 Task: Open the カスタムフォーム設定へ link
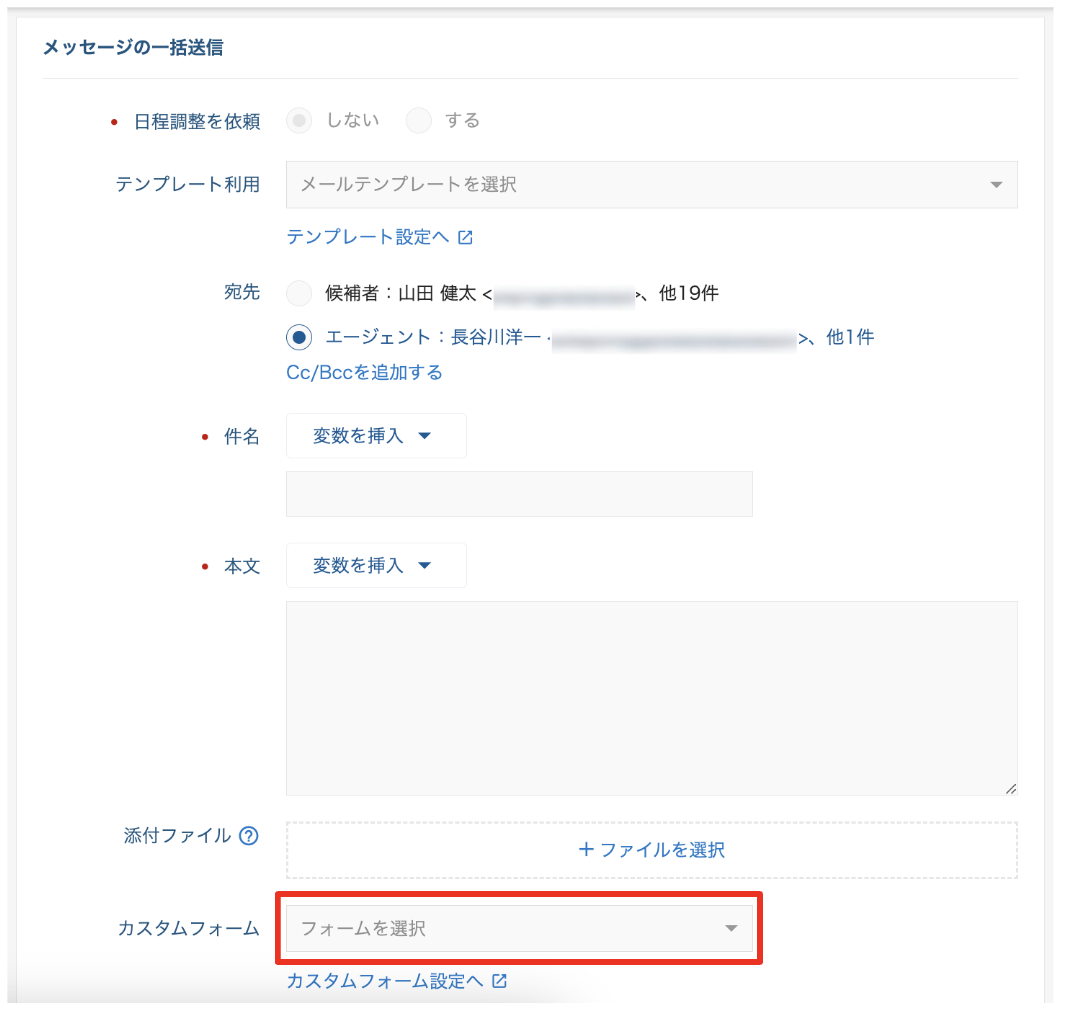coord(385,981)
